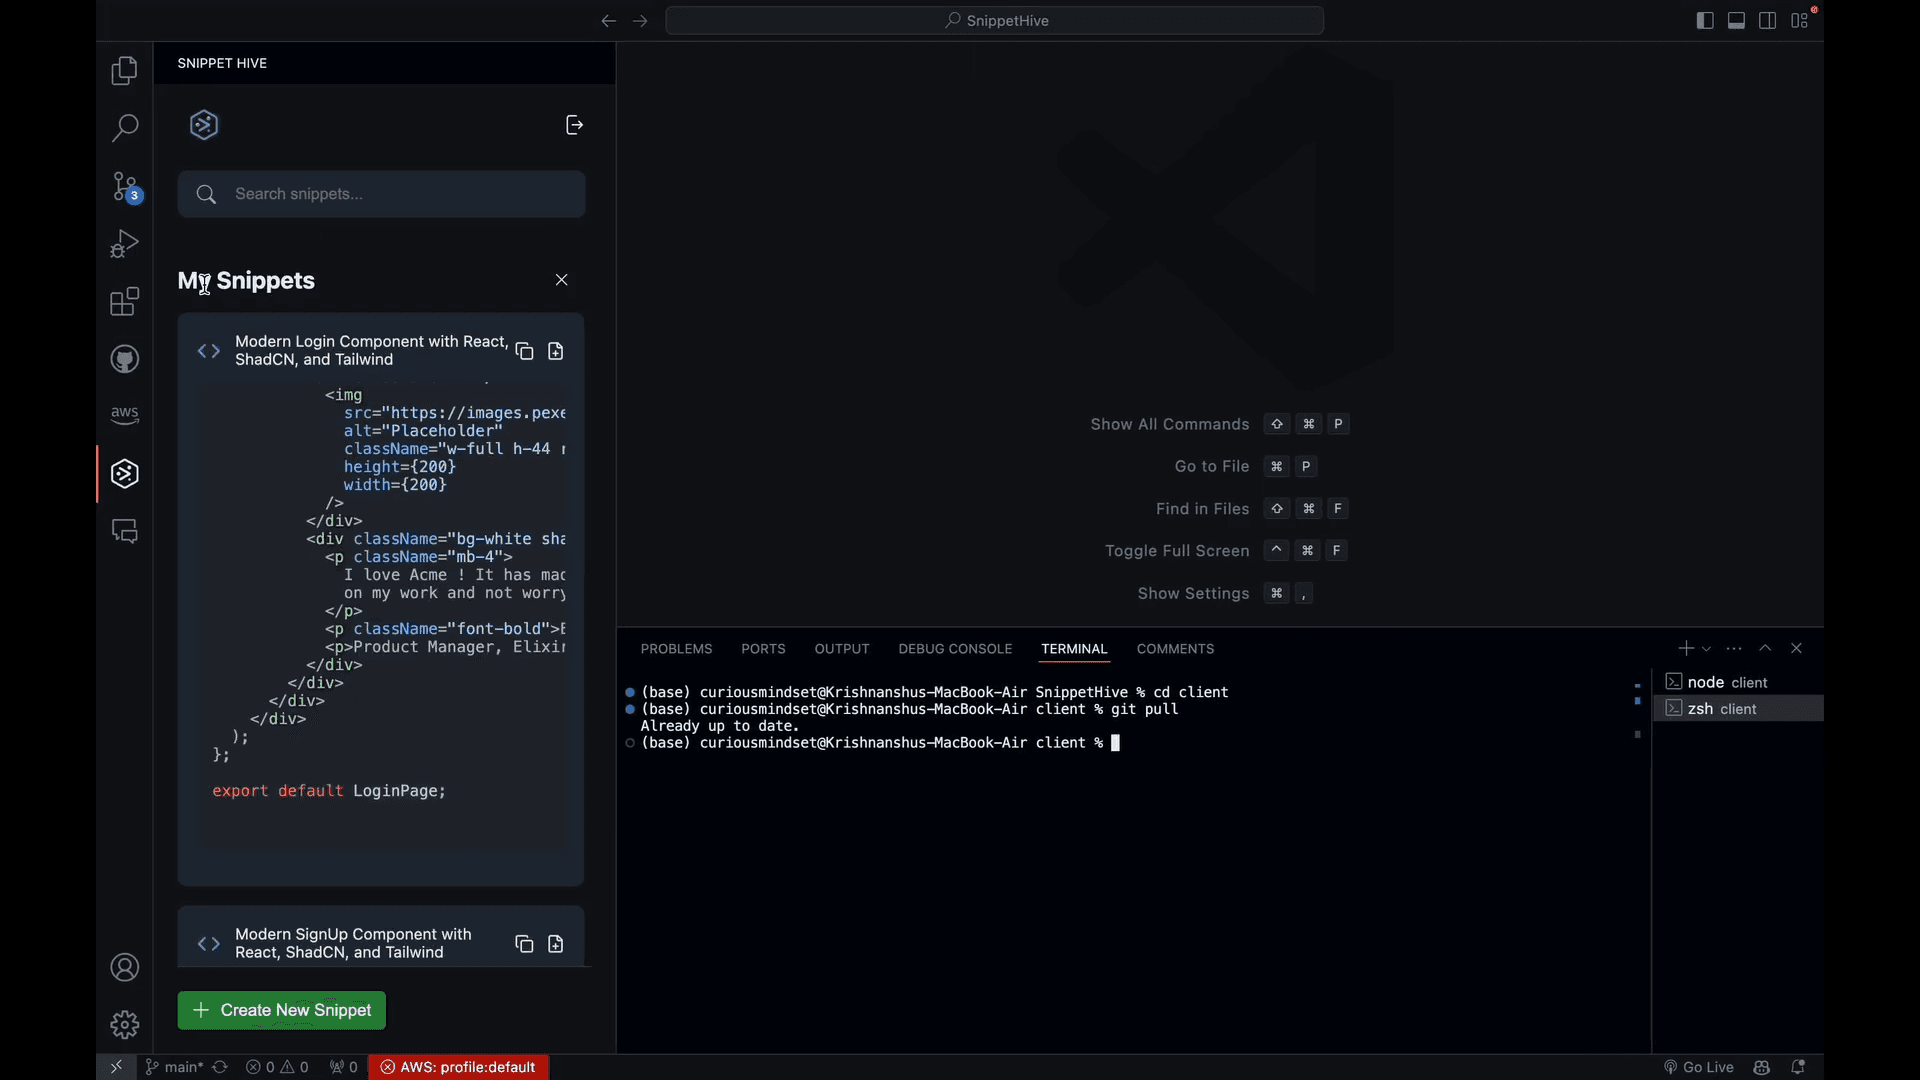Toggle the bottom panel visibility
This screenshot has width=1920, height=1080.
coord(1737,20)
